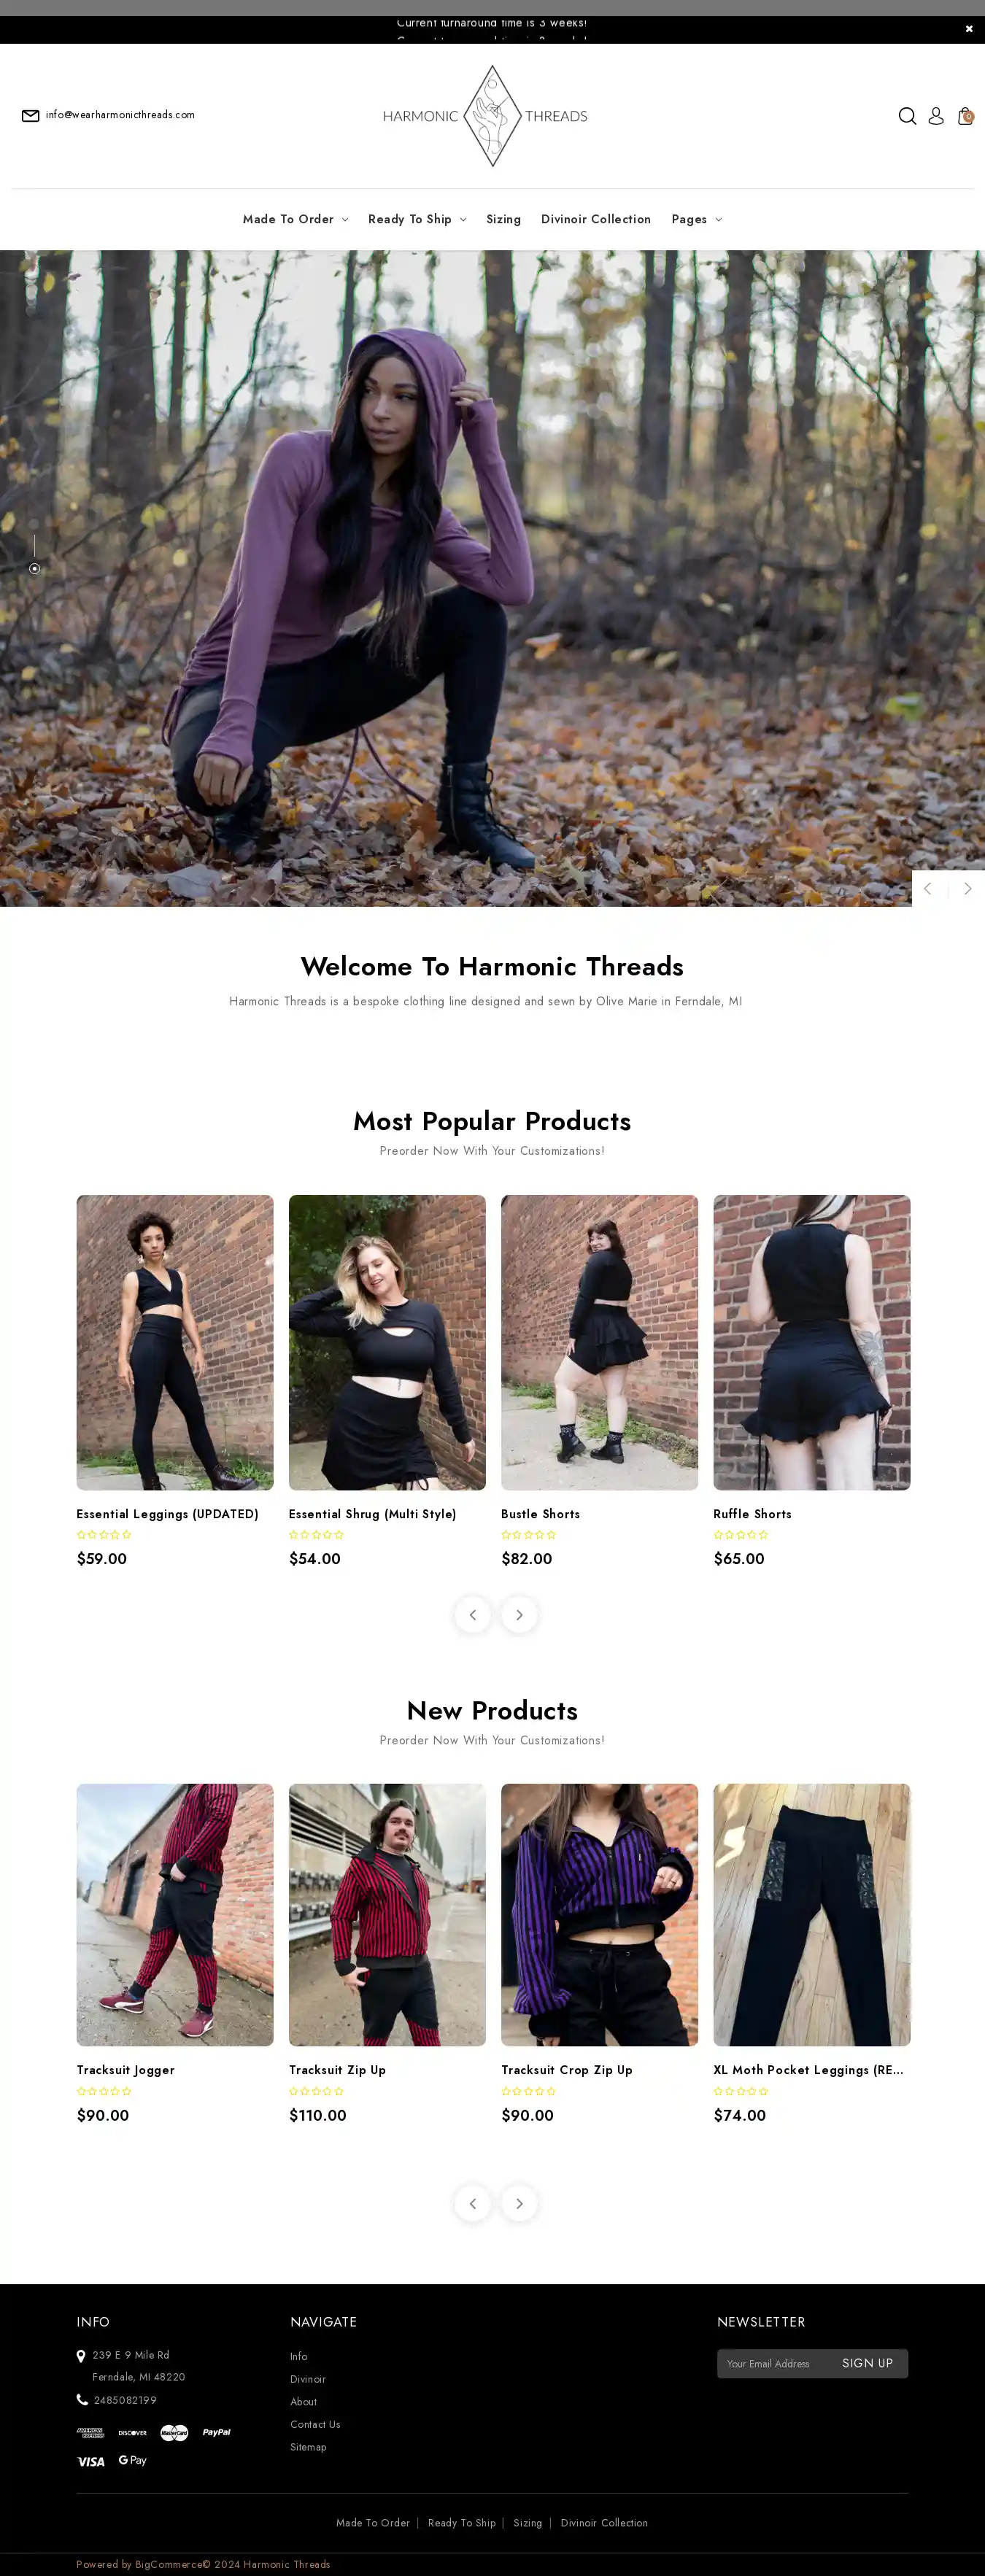Expand the Pages dropdown menu
The width and height of the screenshot is (985, 2576).
pos(697,219)
